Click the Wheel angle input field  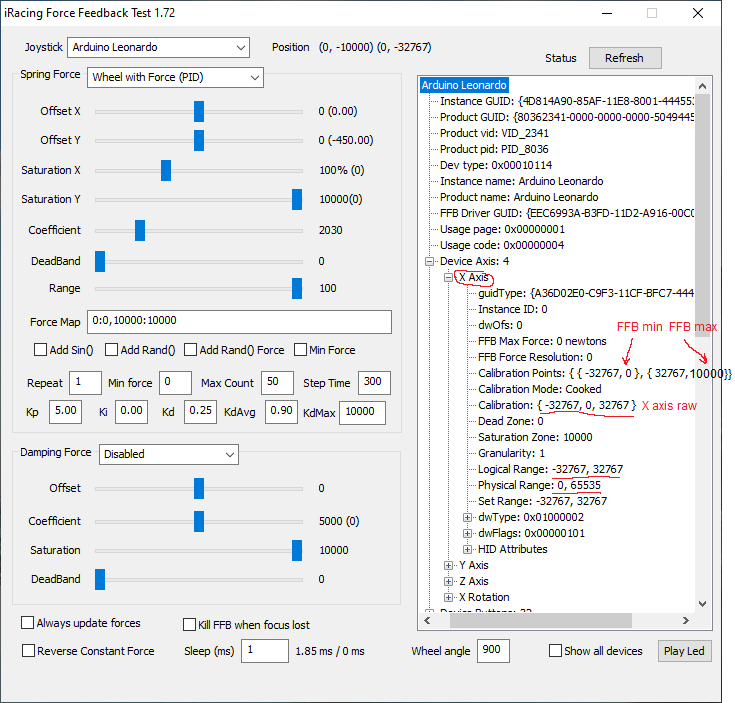pos(493,651)
